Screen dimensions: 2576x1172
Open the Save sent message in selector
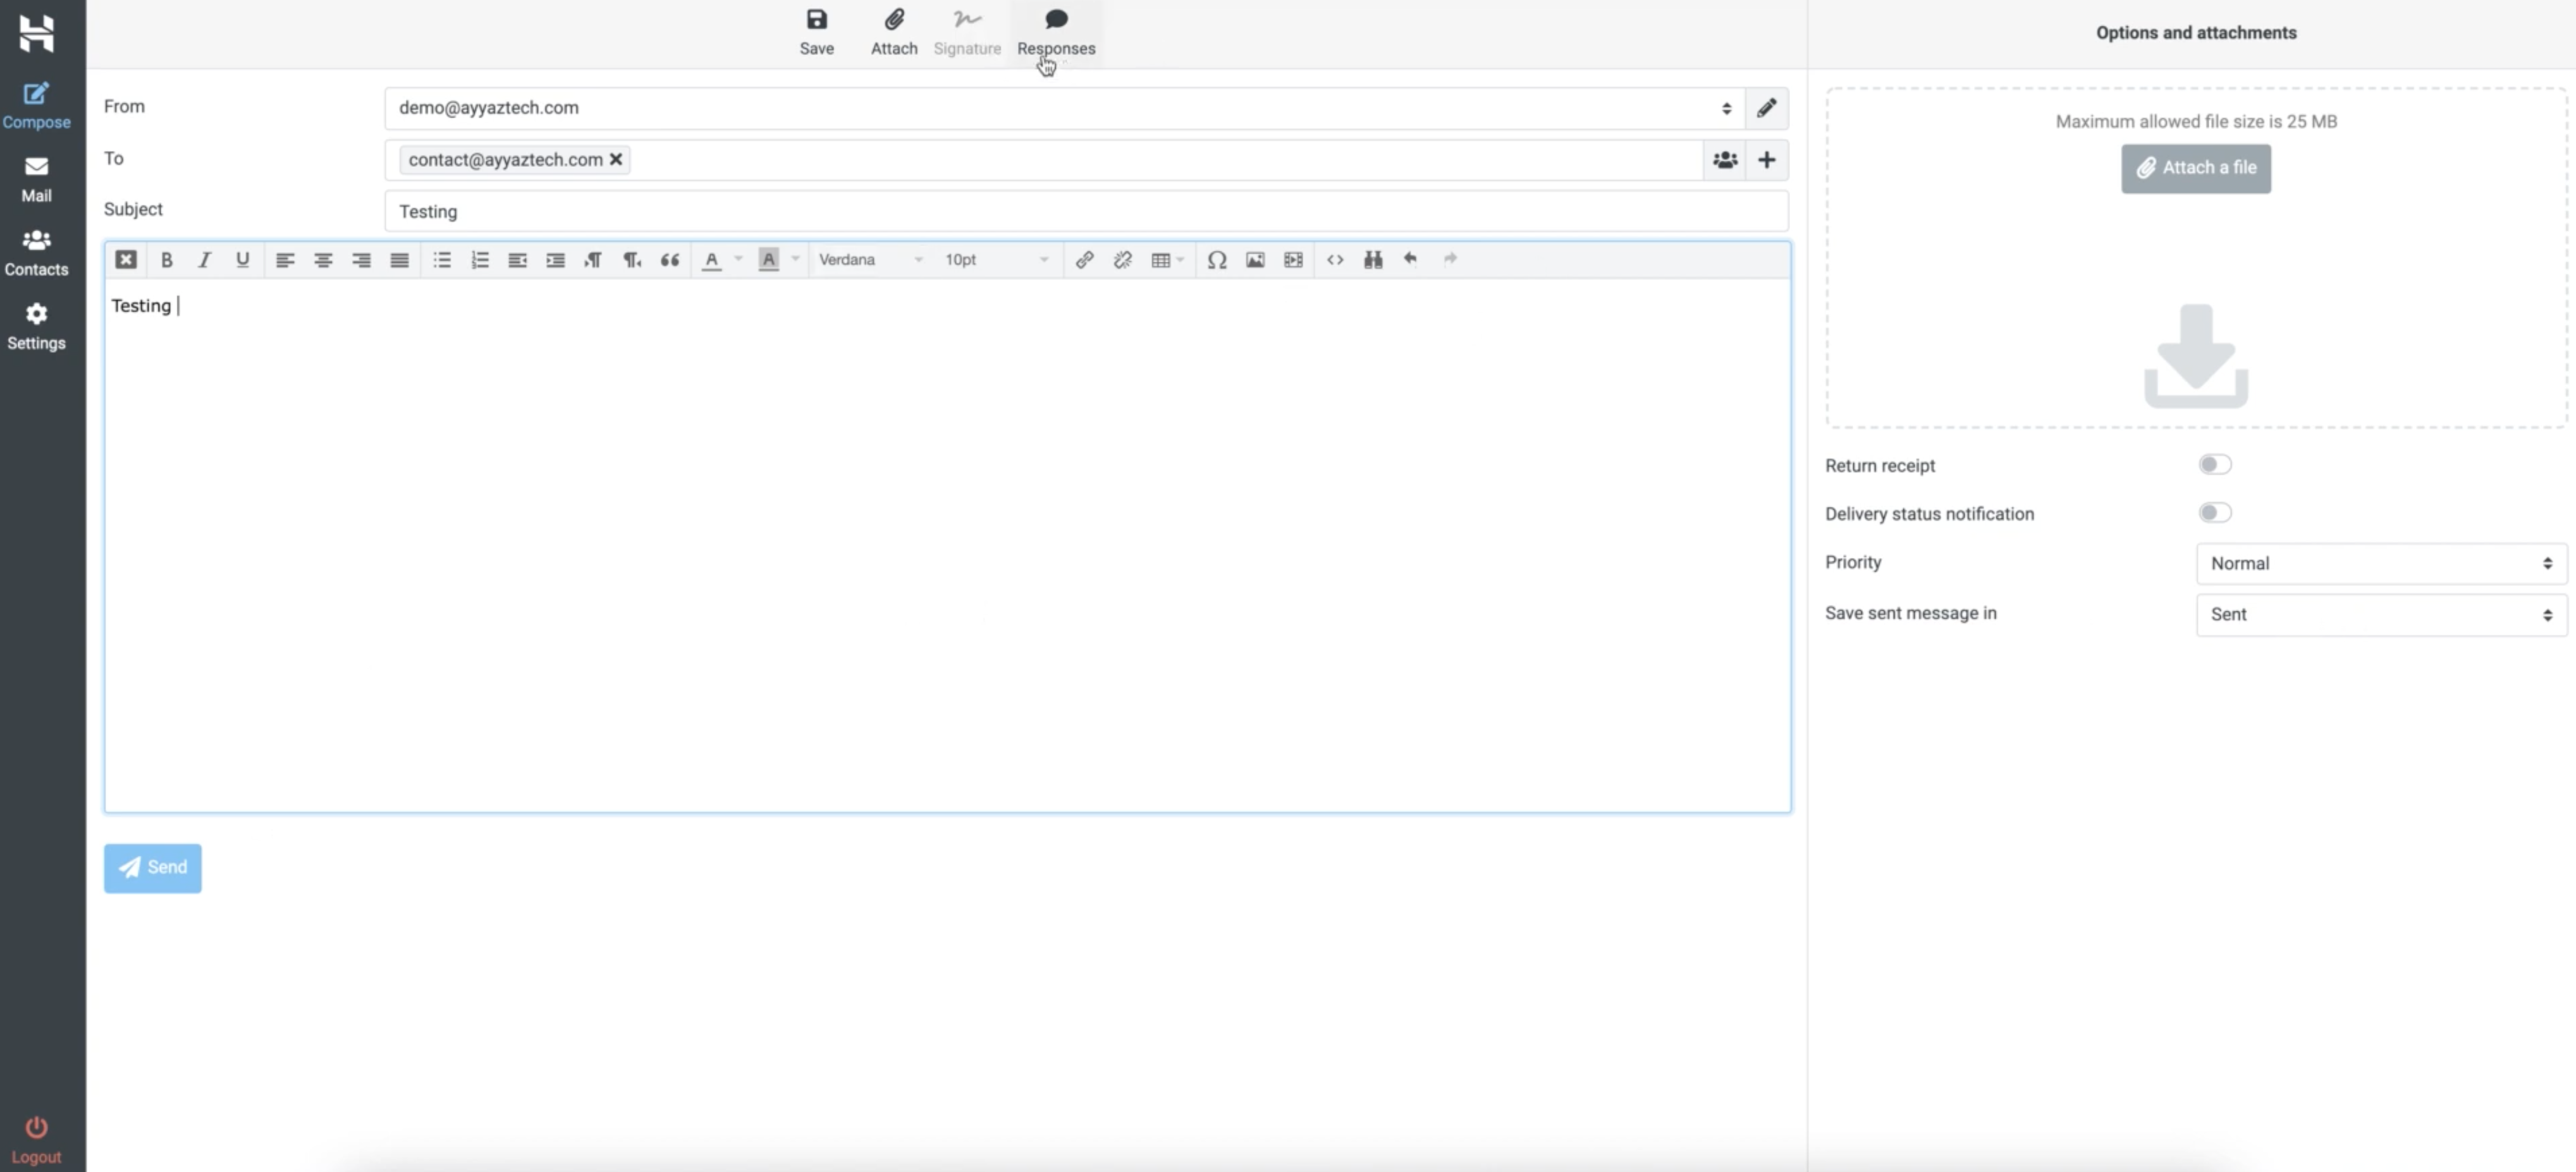click(2379, 614)
